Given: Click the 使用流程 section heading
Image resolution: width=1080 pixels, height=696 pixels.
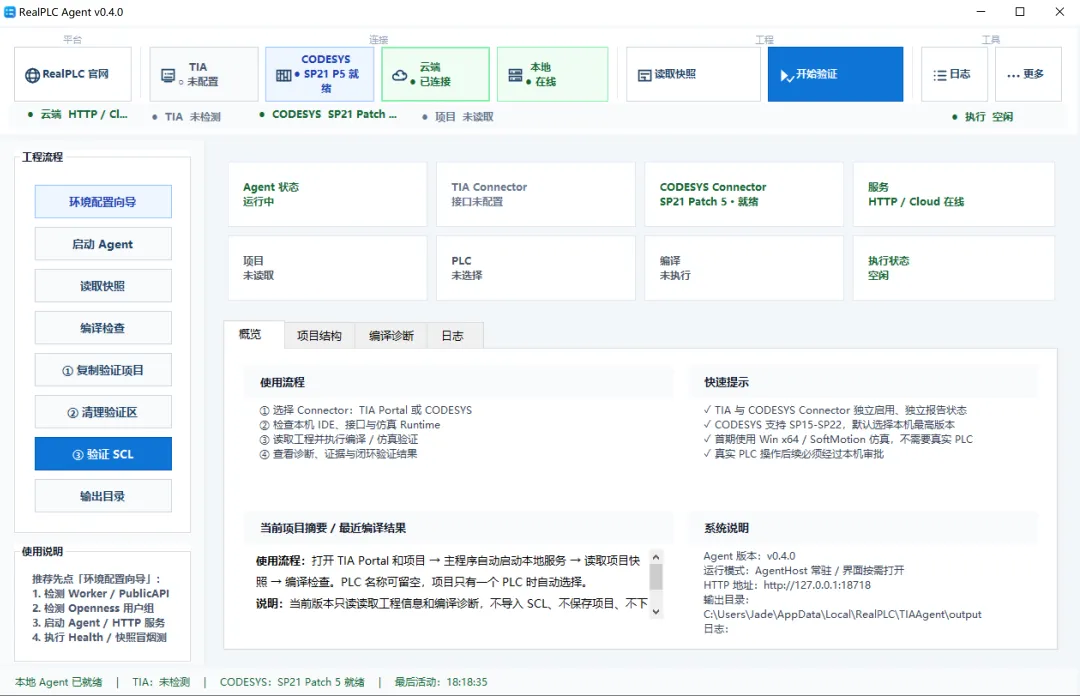Looking at the screenshot, I should pyautogui.click(x=282, y=382).
